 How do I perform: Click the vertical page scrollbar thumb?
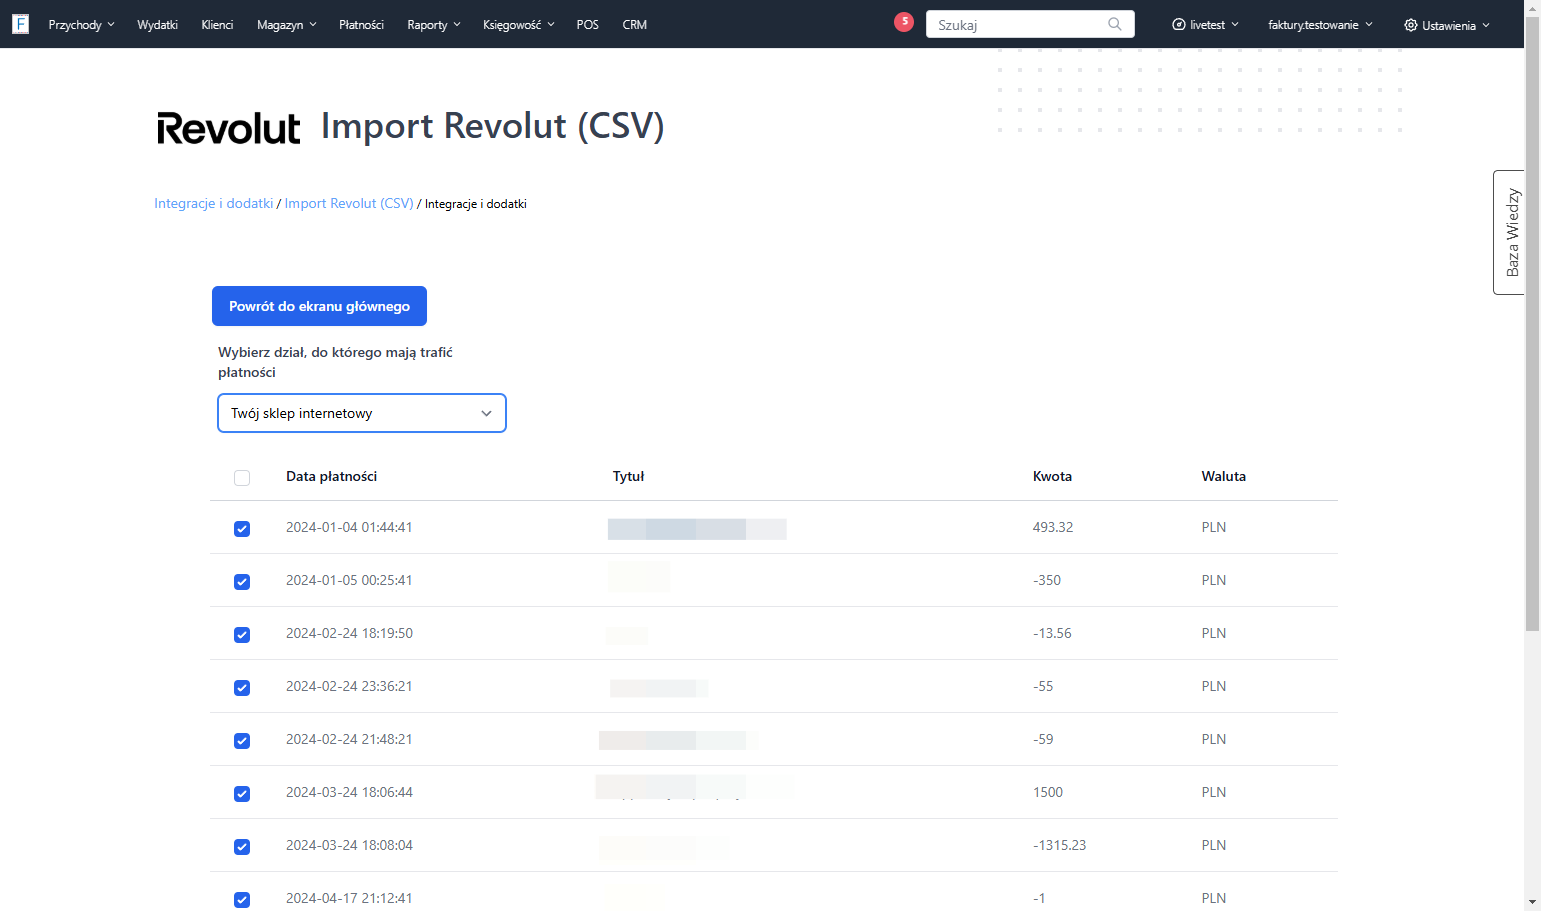[1532, 322]
